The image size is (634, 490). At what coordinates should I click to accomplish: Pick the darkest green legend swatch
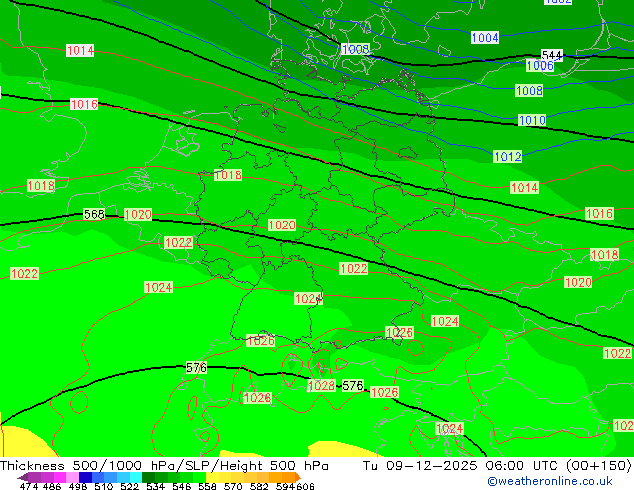point(148,477)
